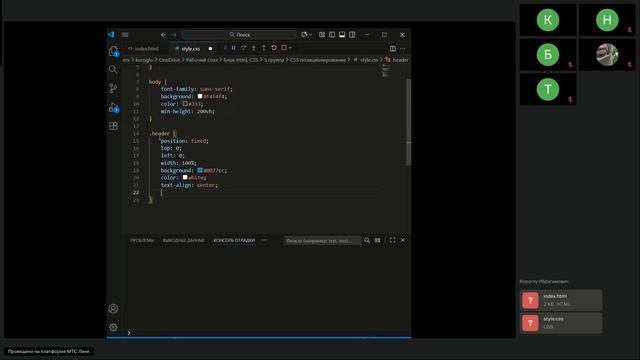Open the Accounts menu icon

tap(113, 309)
